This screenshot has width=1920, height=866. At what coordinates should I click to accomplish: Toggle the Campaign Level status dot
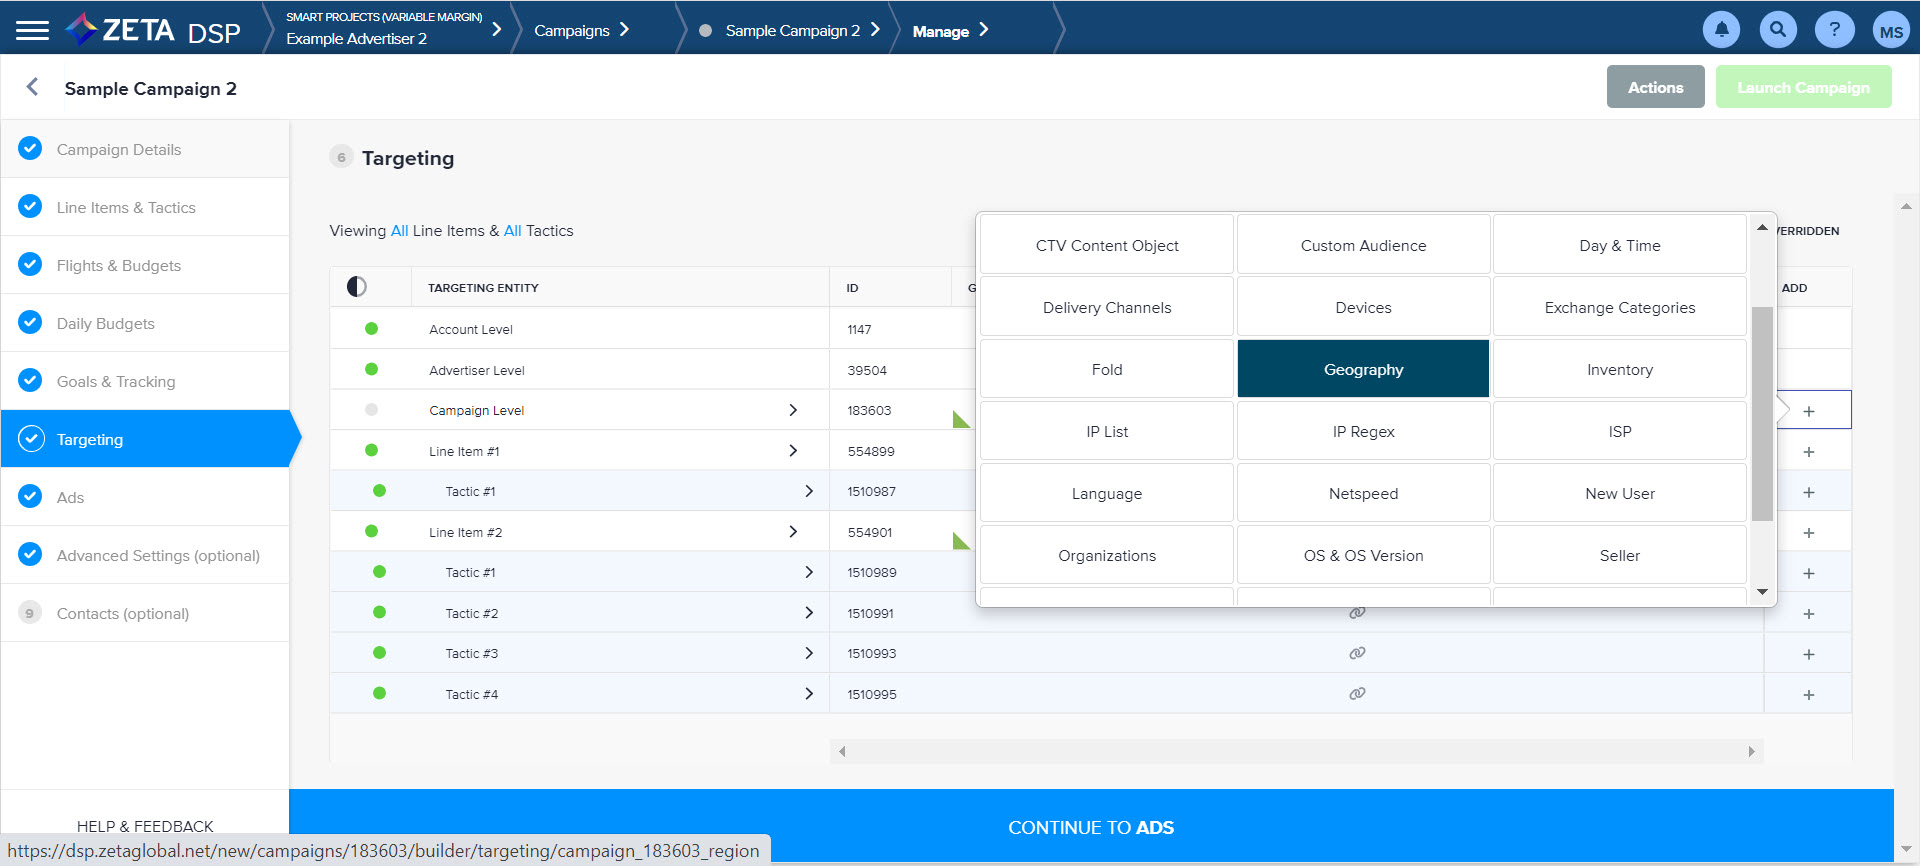pos(372,410)
